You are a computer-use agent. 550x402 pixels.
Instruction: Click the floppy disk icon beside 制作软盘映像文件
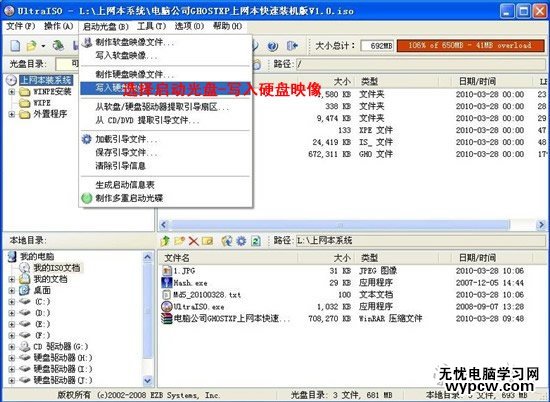(x=87, y=42)
